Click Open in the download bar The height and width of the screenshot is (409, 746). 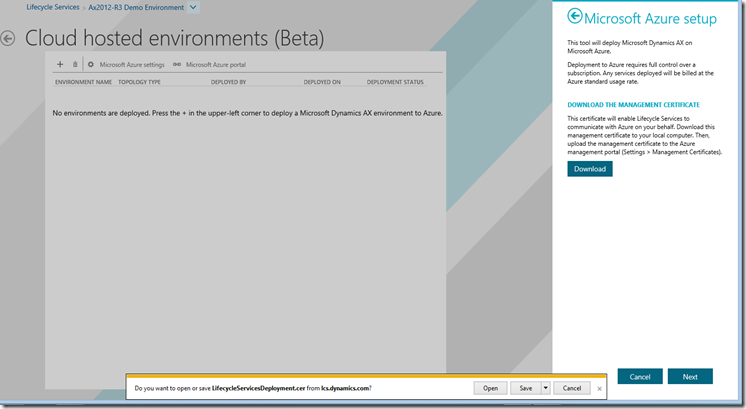[491, 388]
